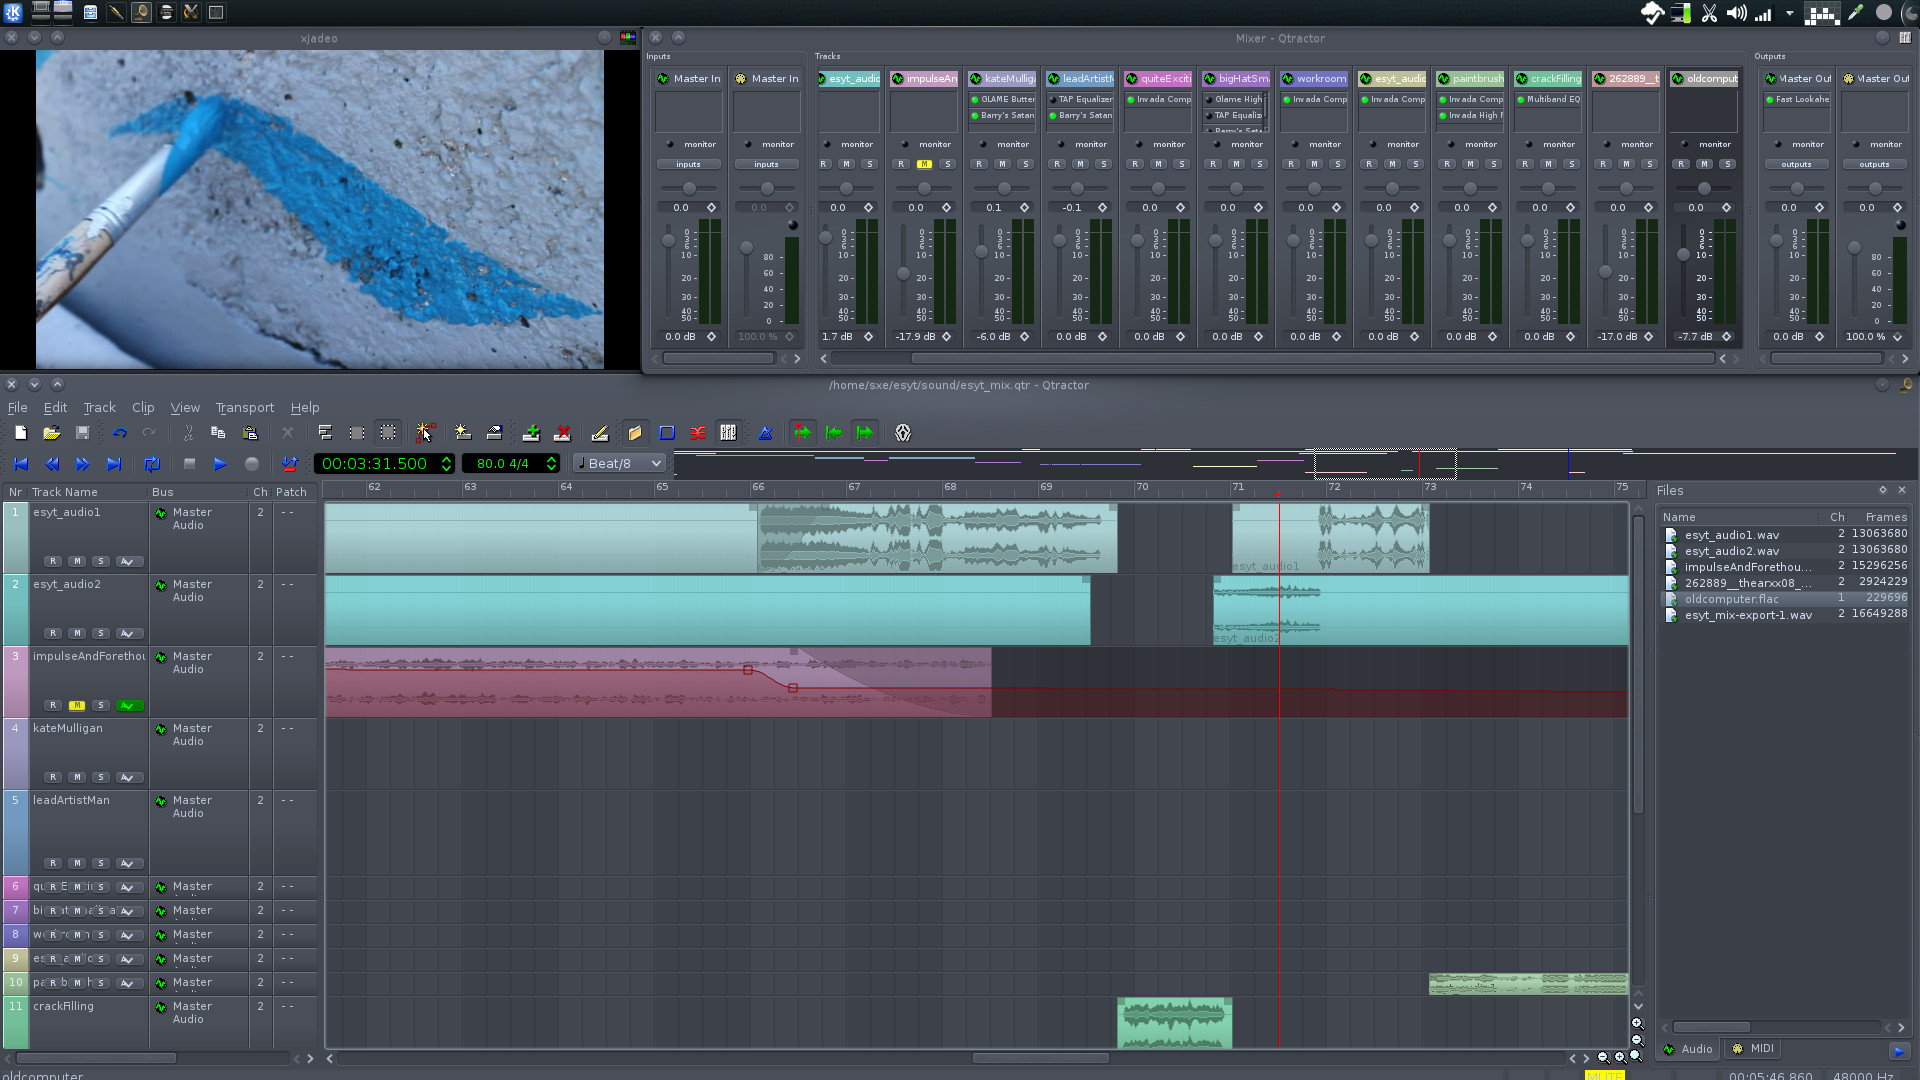Click the Rewind transport icon
The image size is (1920, 1080).
point(52,464)
